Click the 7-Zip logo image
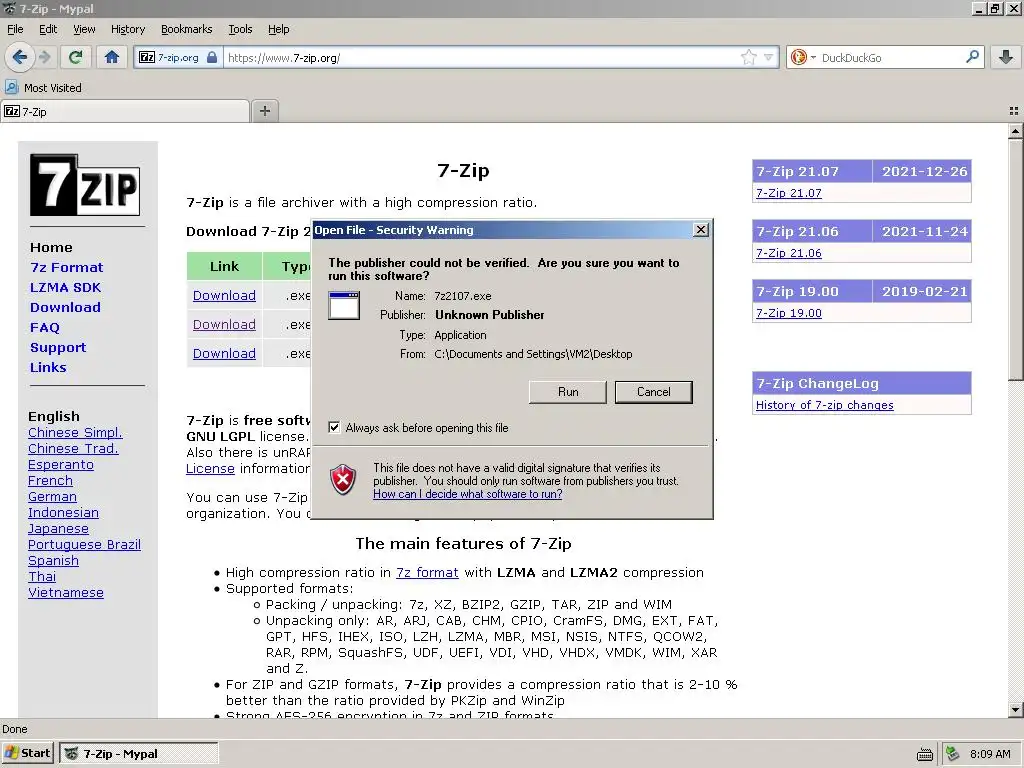 tap(85, 185)
